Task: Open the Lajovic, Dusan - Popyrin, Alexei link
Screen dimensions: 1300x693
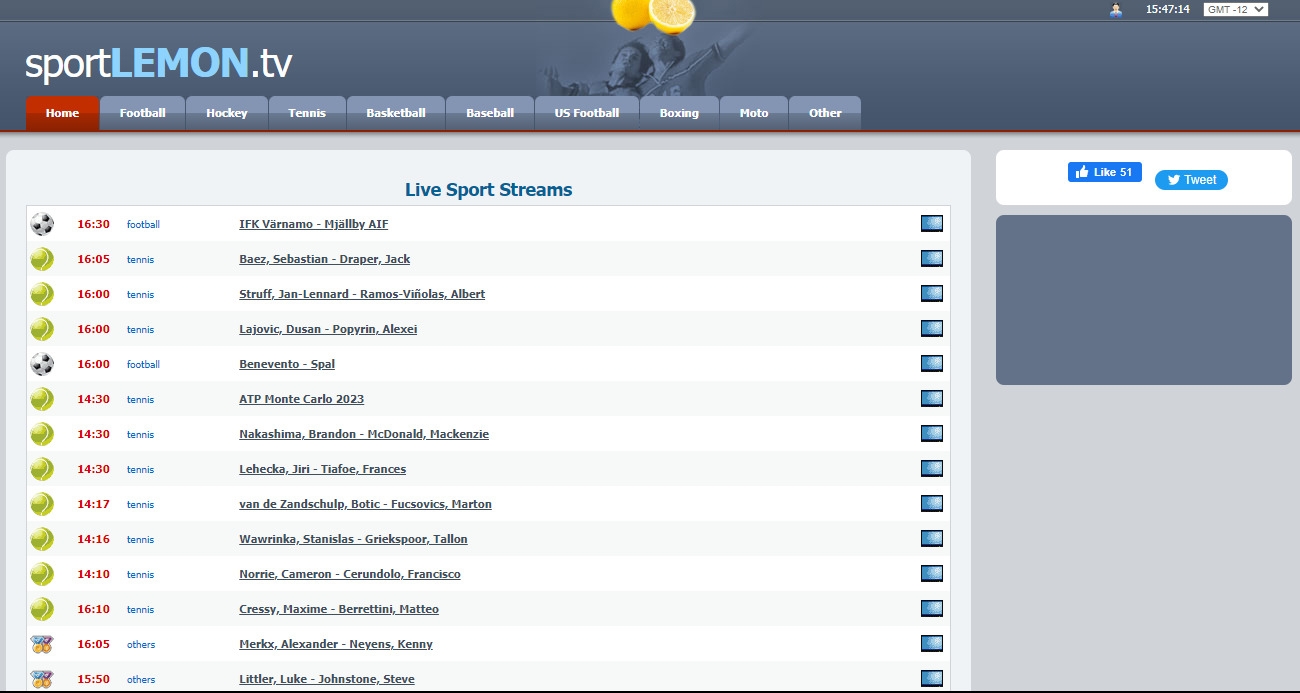Action: click(328, 329)
